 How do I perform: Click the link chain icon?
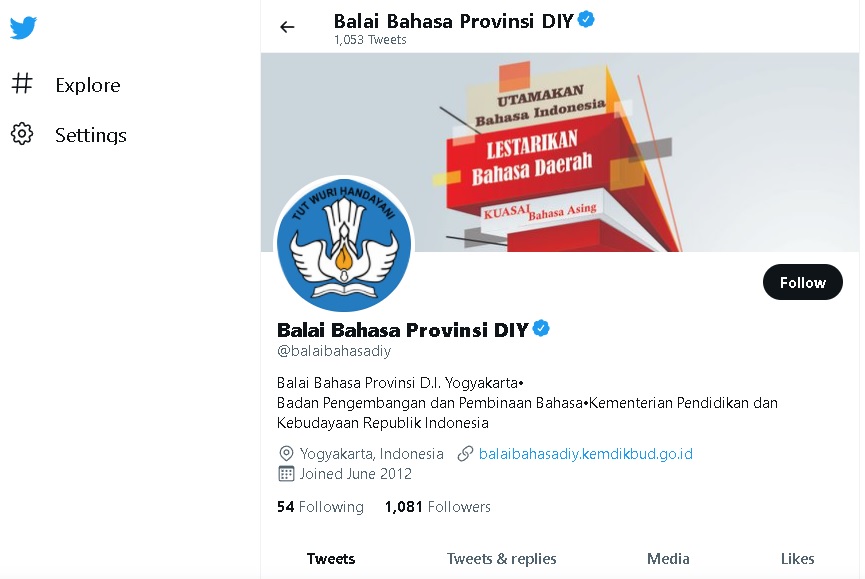[x=465, y=454]
